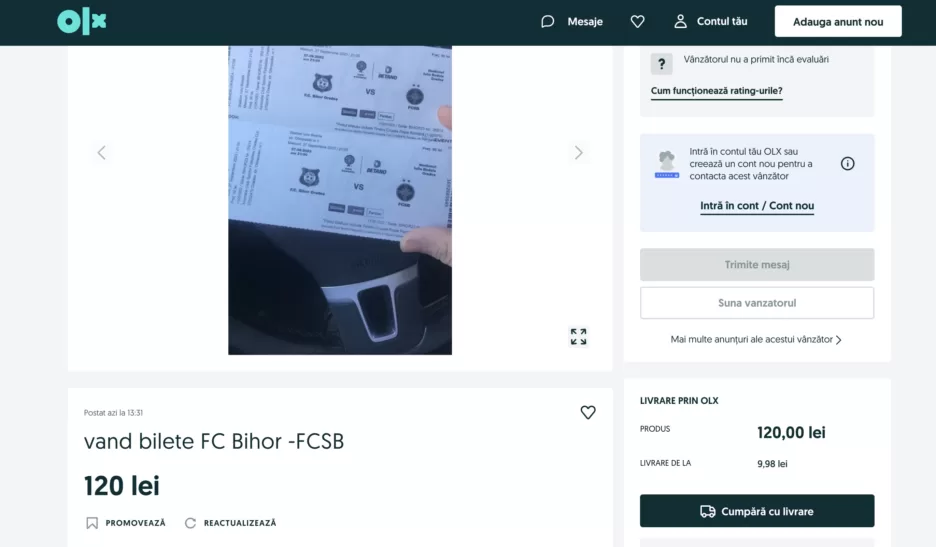Open the Contul tău user icon
Screen dimensions: 936x547
point(681,21)
